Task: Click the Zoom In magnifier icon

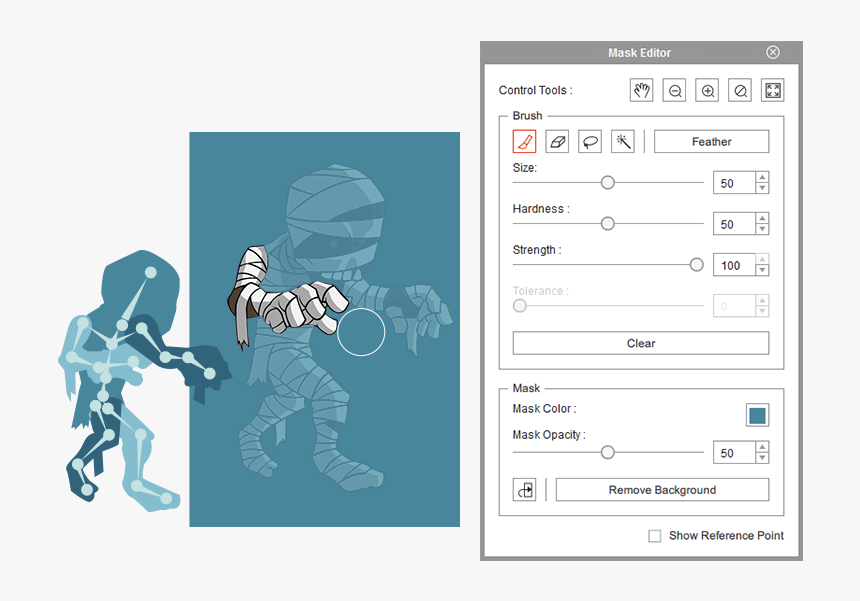Action: [708, 91]
